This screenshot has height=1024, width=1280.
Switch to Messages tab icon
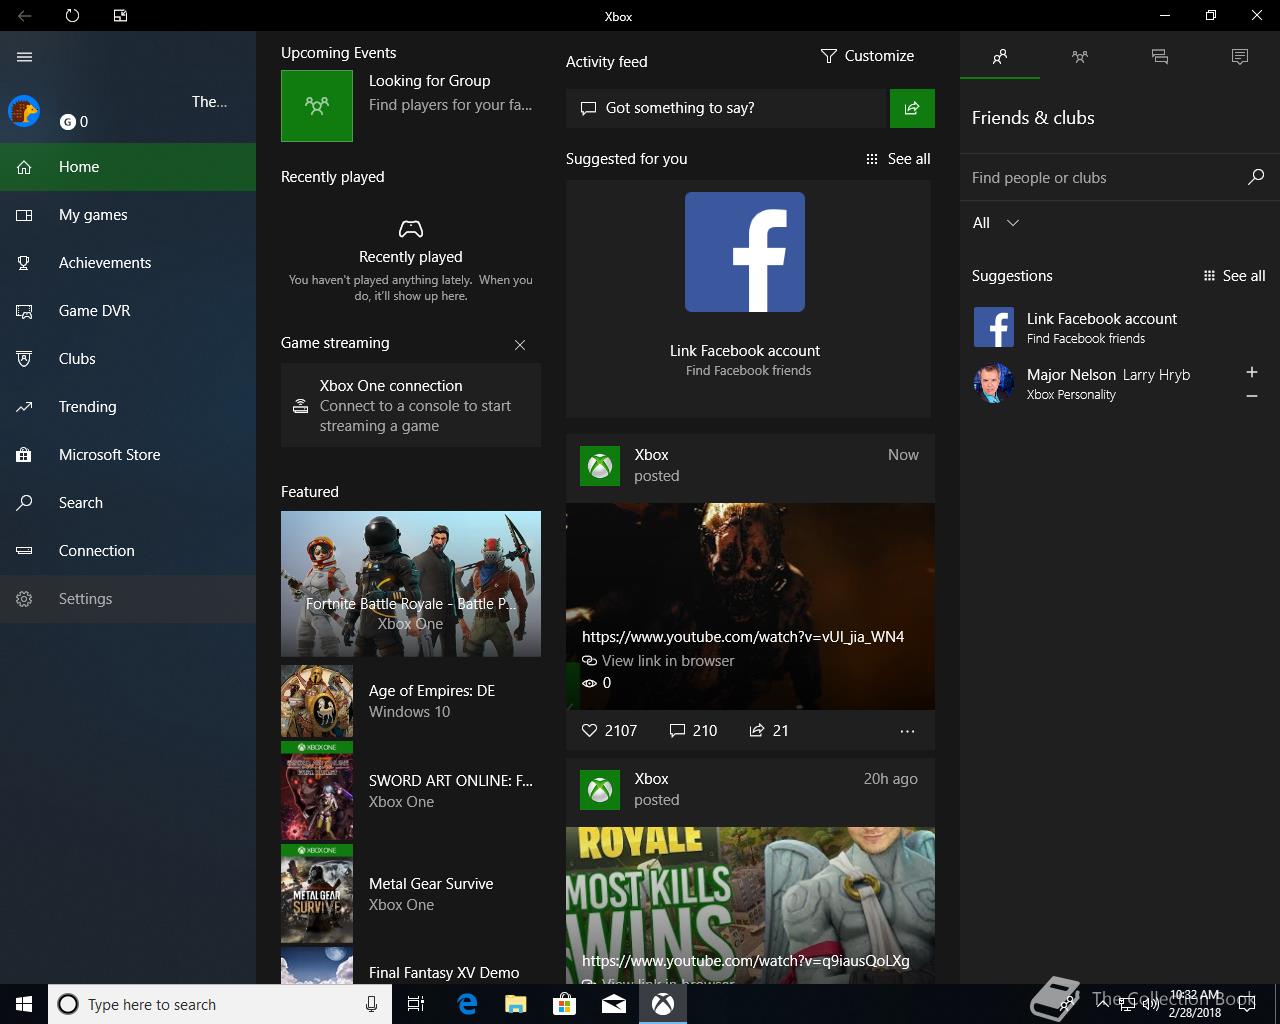(1160, 57)
